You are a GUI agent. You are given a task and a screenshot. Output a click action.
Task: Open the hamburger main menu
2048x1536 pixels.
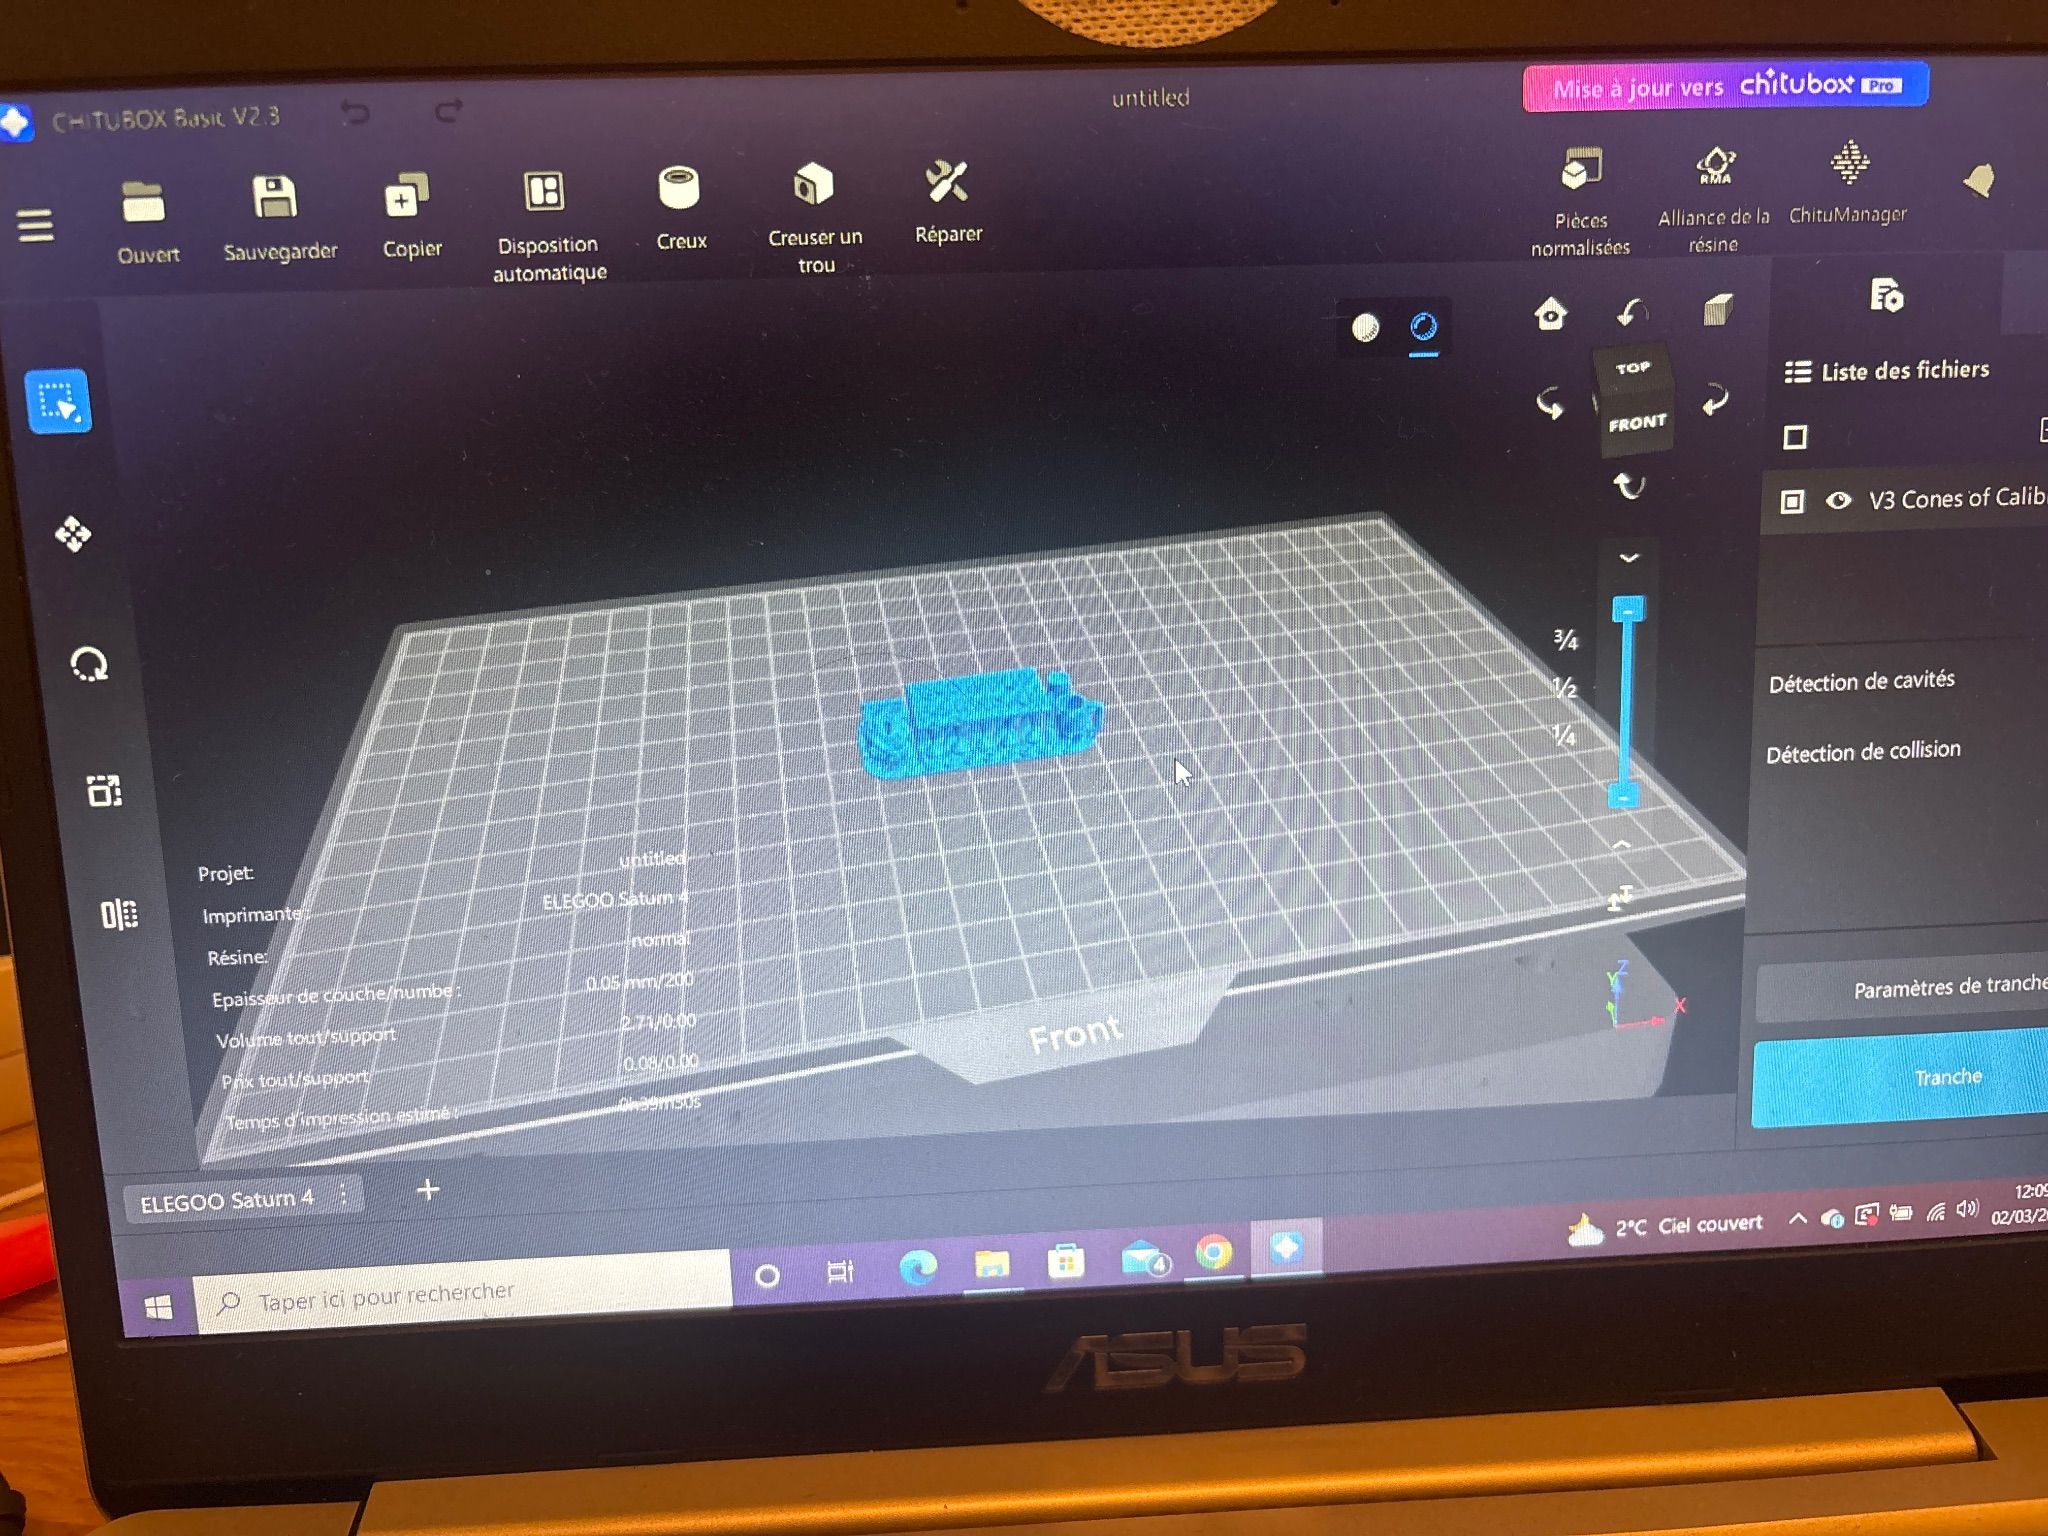coord(35,225)
